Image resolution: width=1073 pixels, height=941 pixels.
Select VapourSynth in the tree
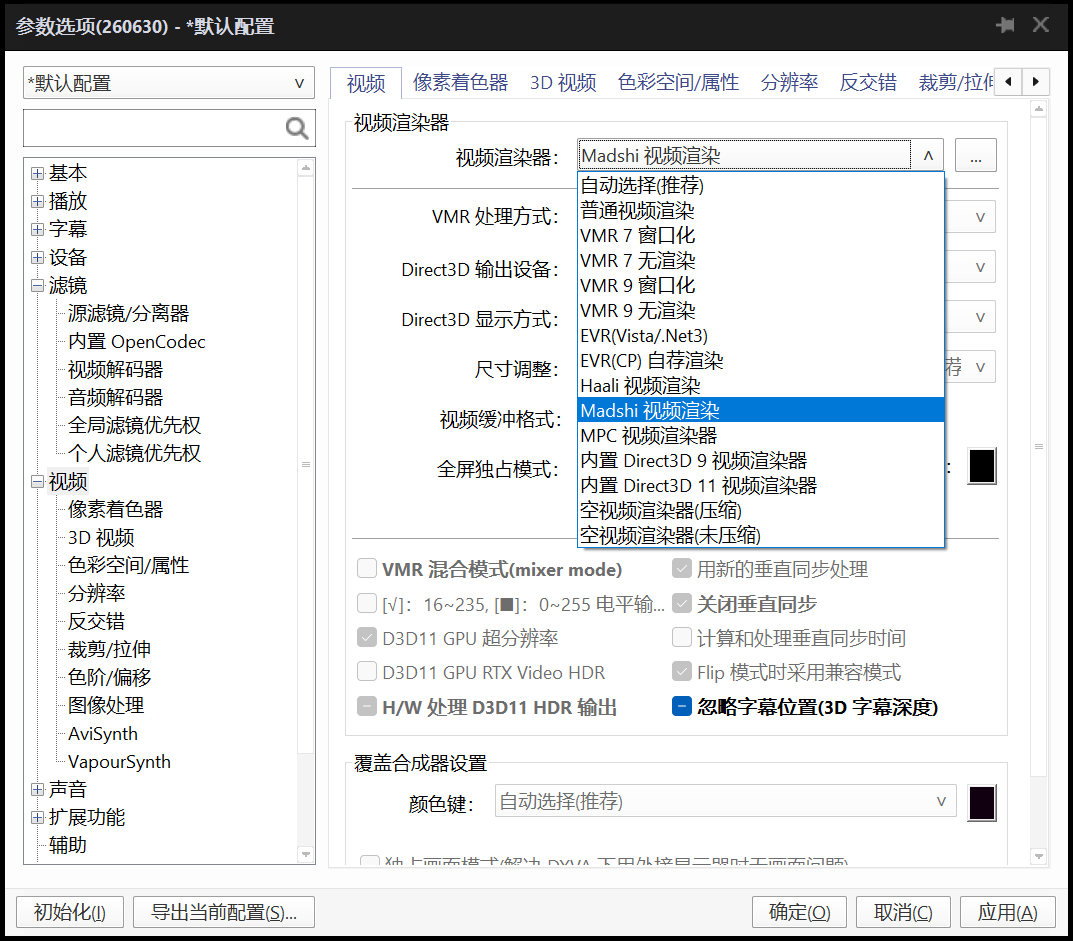pos(119,762)
